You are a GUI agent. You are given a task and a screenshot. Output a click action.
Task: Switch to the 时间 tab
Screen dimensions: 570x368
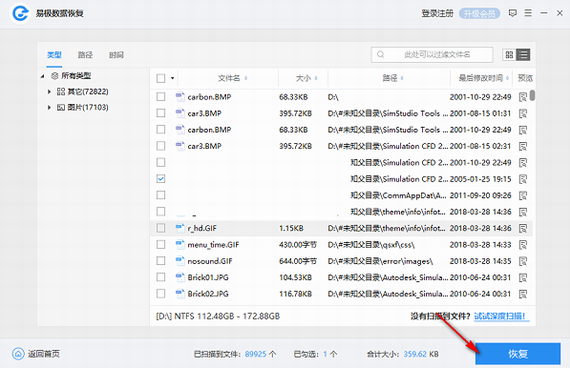click(116, 55)
